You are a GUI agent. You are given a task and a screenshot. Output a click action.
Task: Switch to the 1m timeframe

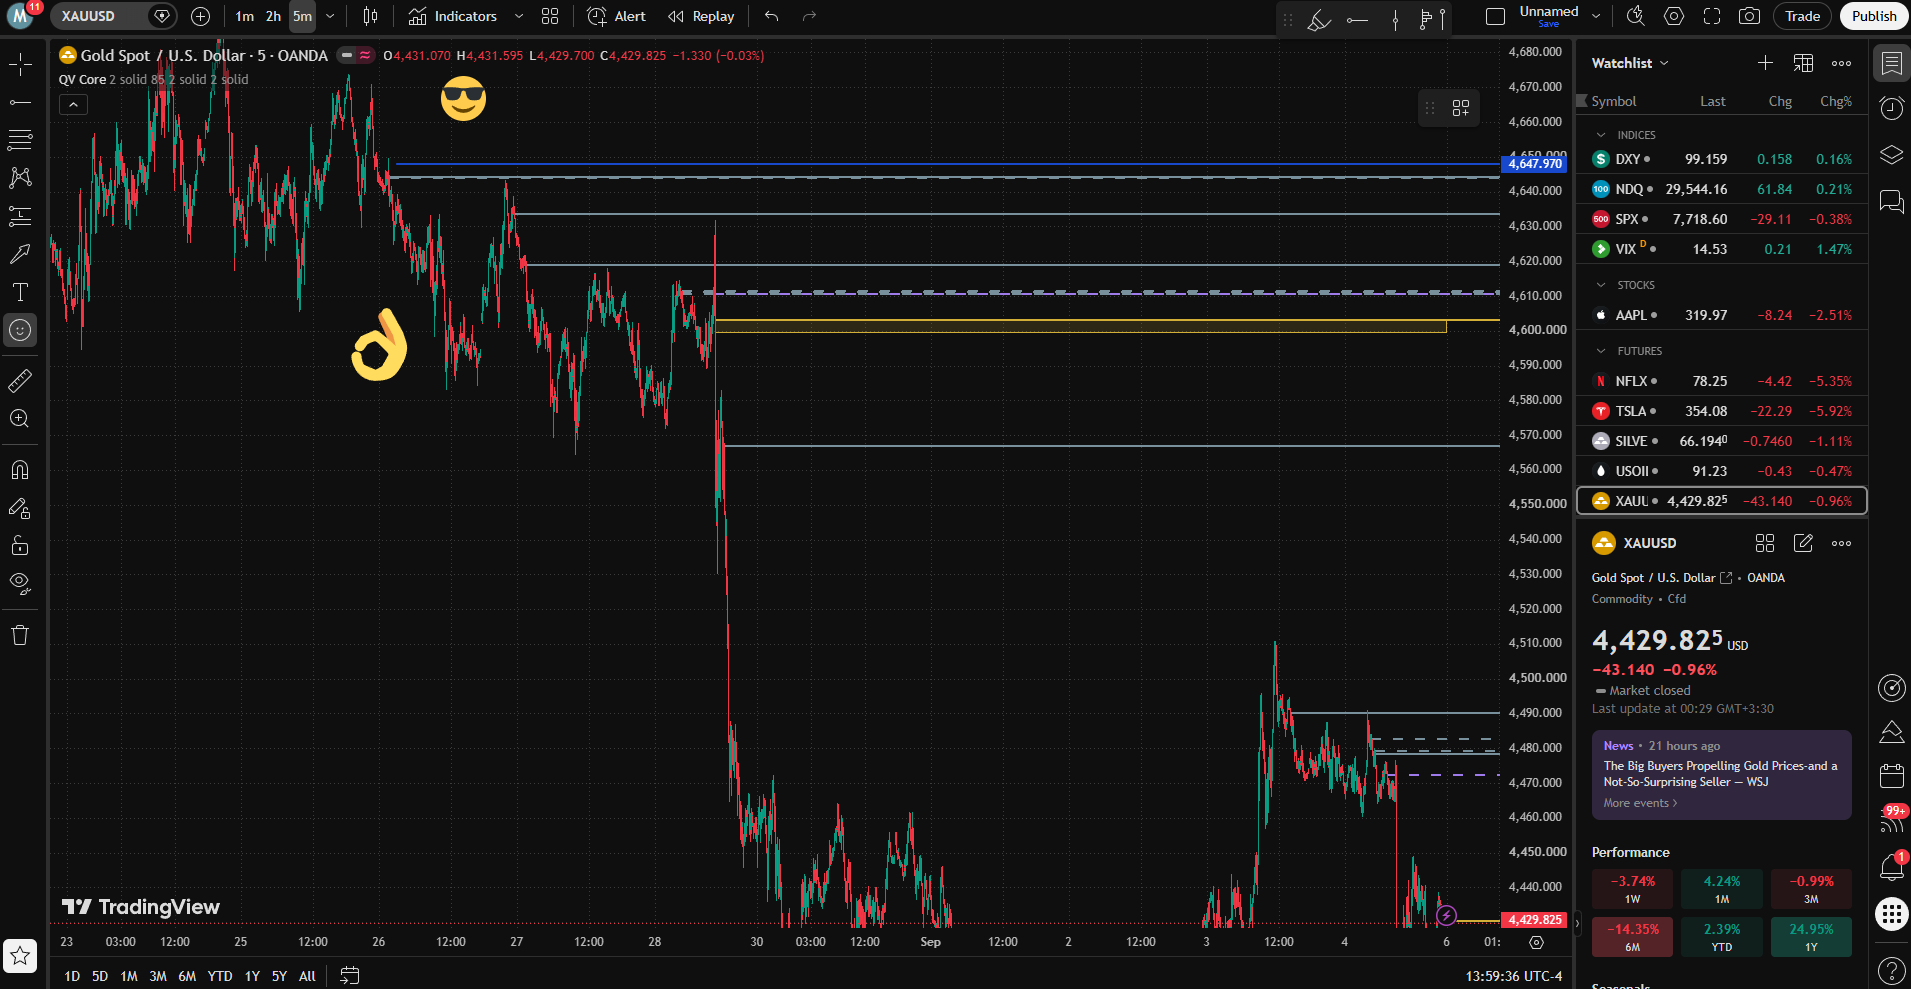click(x=245, y=16)
